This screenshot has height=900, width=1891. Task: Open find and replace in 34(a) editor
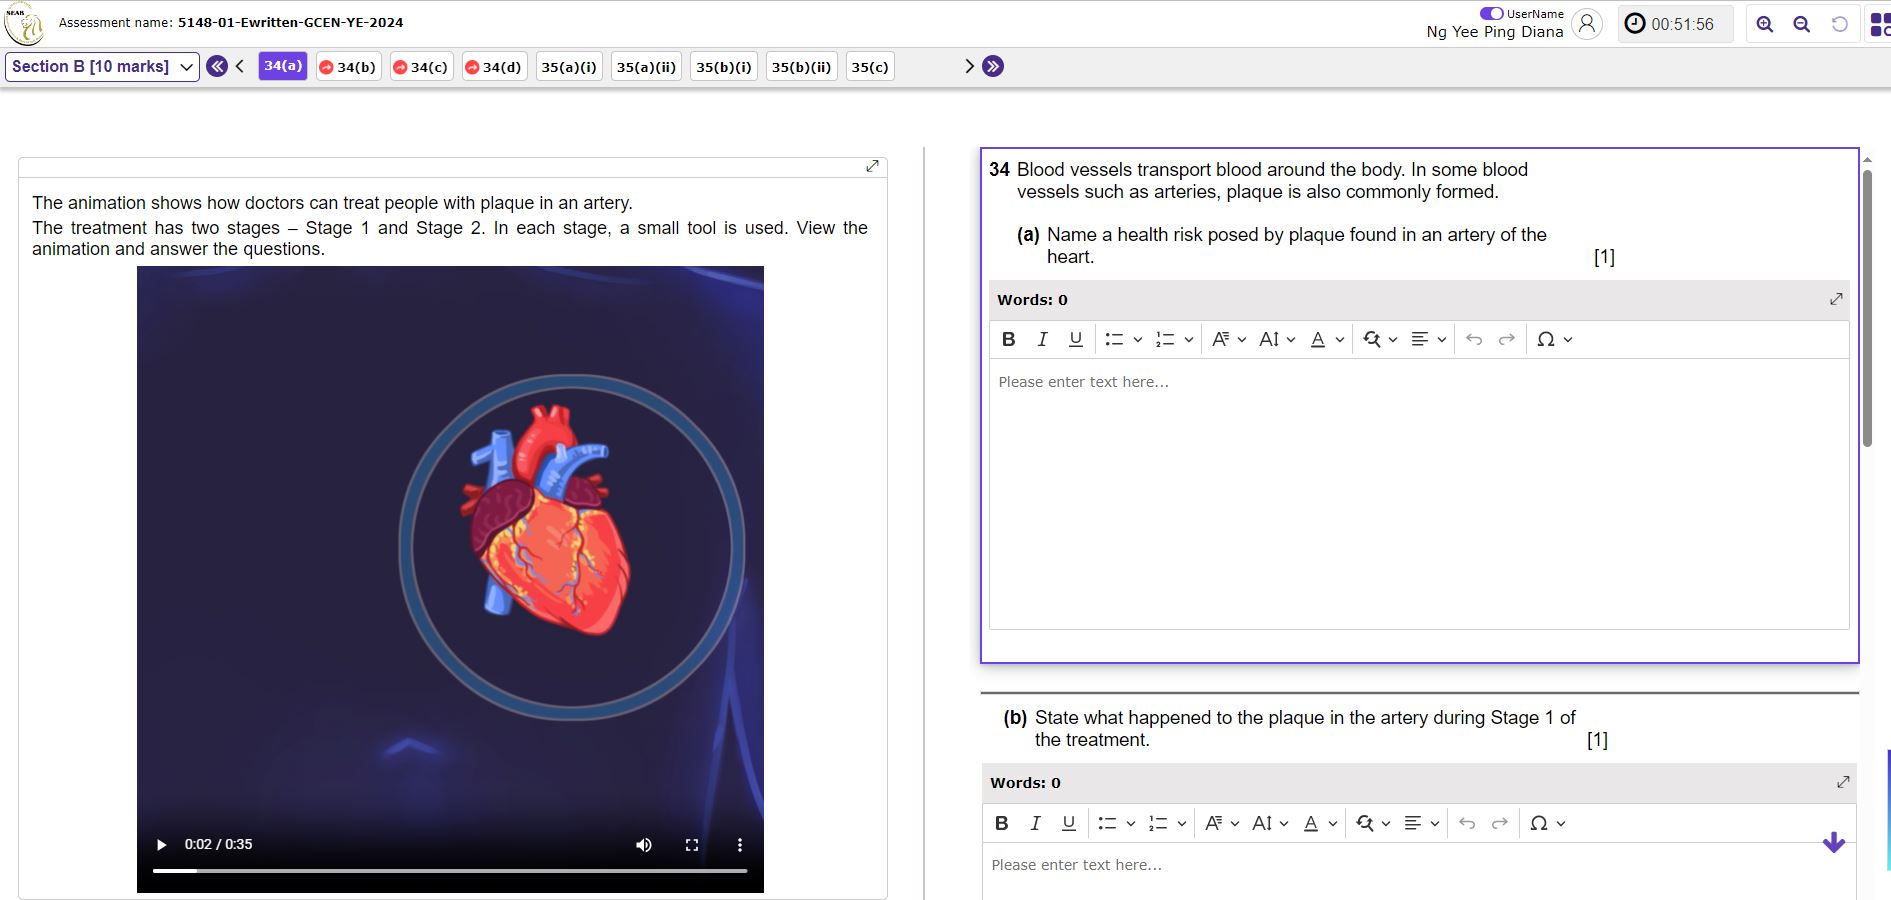tap(1380, 340)
